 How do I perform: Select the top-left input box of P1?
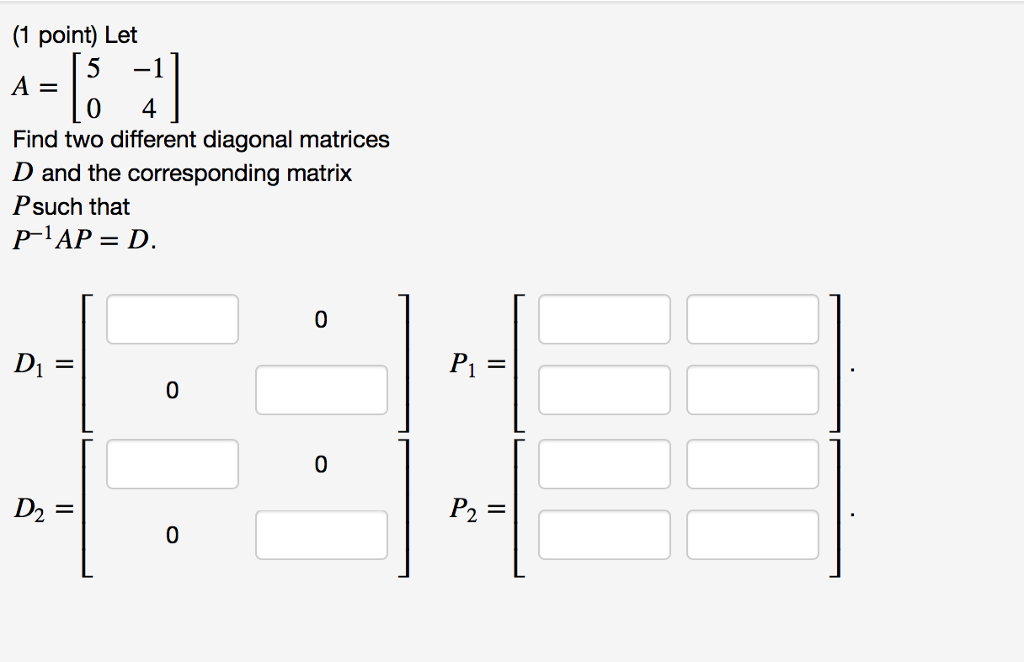point(604,319)
